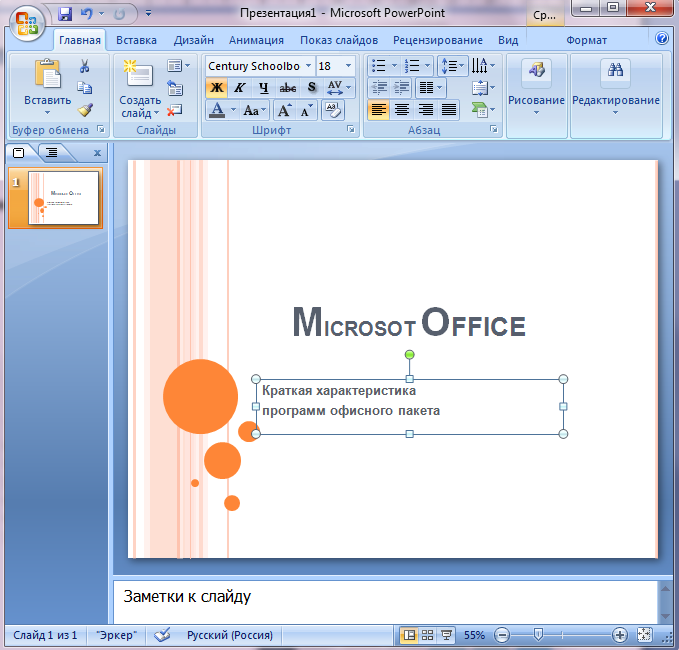Click the New Slide icon

pos(139,74)
